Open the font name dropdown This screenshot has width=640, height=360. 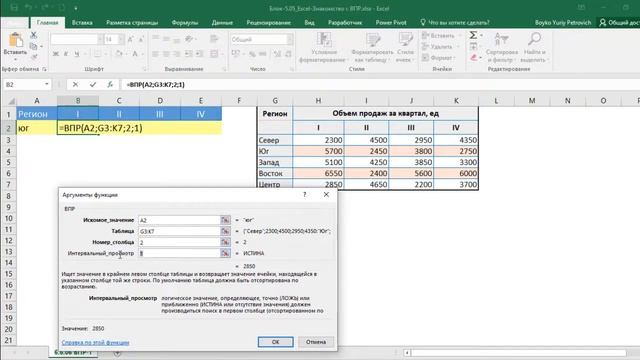tap(100, 39)
